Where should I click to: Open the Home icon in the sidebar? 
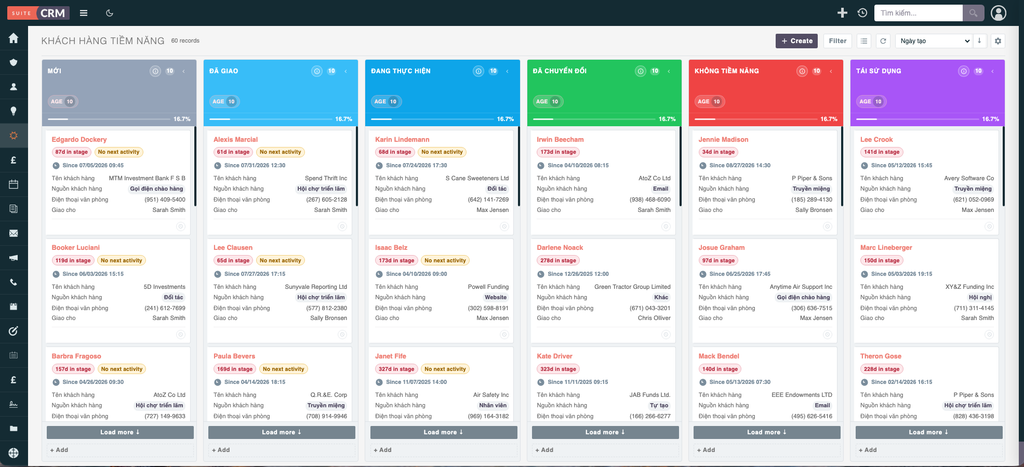pos(13,38)
